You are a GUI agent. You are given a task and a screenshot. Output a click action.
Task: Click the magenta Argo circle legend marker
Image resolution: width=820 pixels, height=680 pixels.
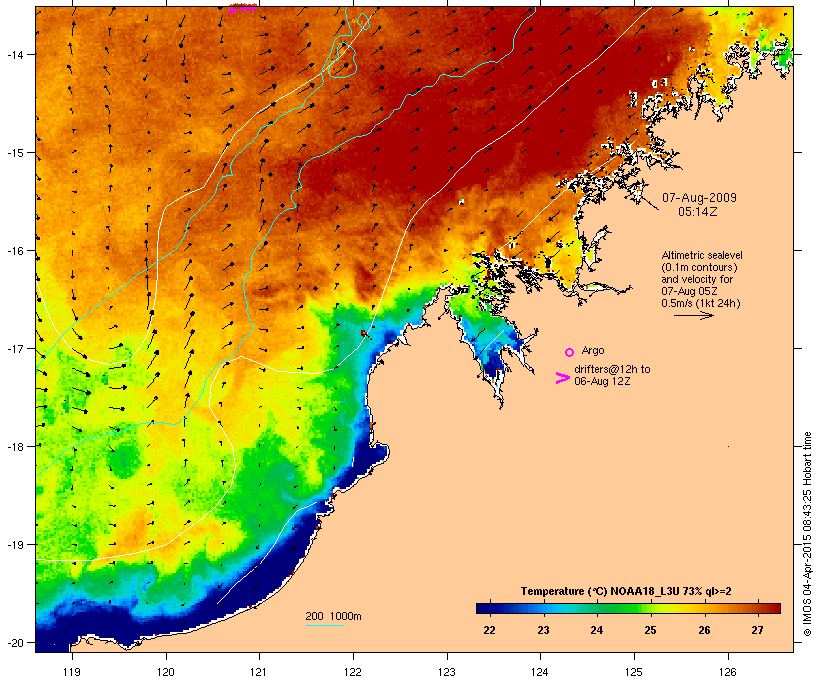click(570, 353)
